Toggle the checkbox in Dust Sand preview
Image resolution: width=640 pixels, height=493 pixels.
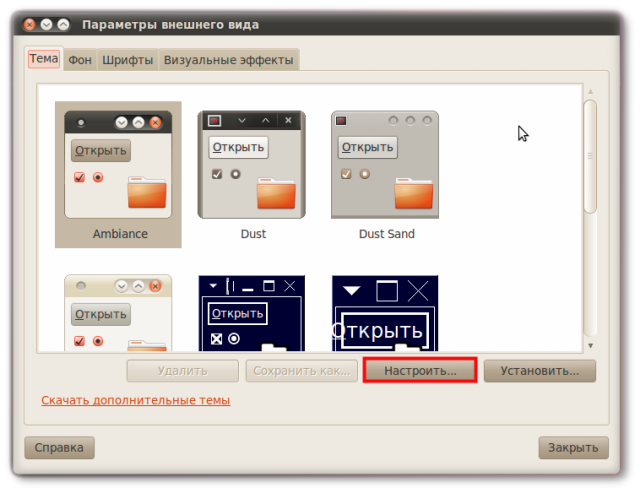click(346, 174)
